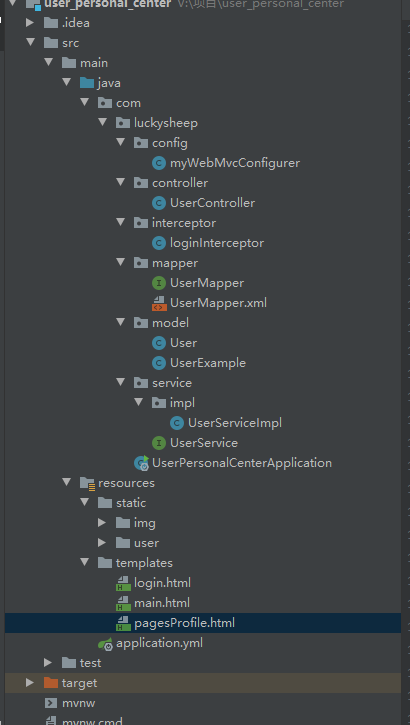
Task: Expand the target folder arrow
Action: [30, 683]
